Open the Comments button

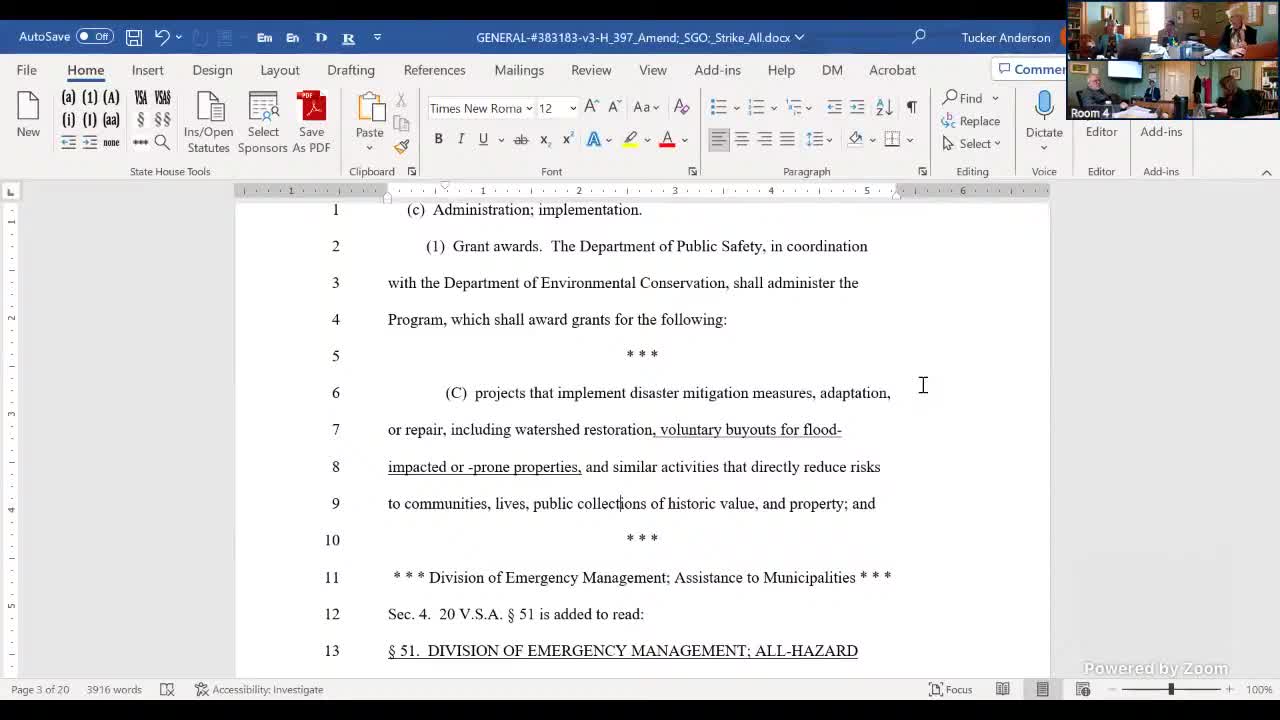[x=1030, y=69]
